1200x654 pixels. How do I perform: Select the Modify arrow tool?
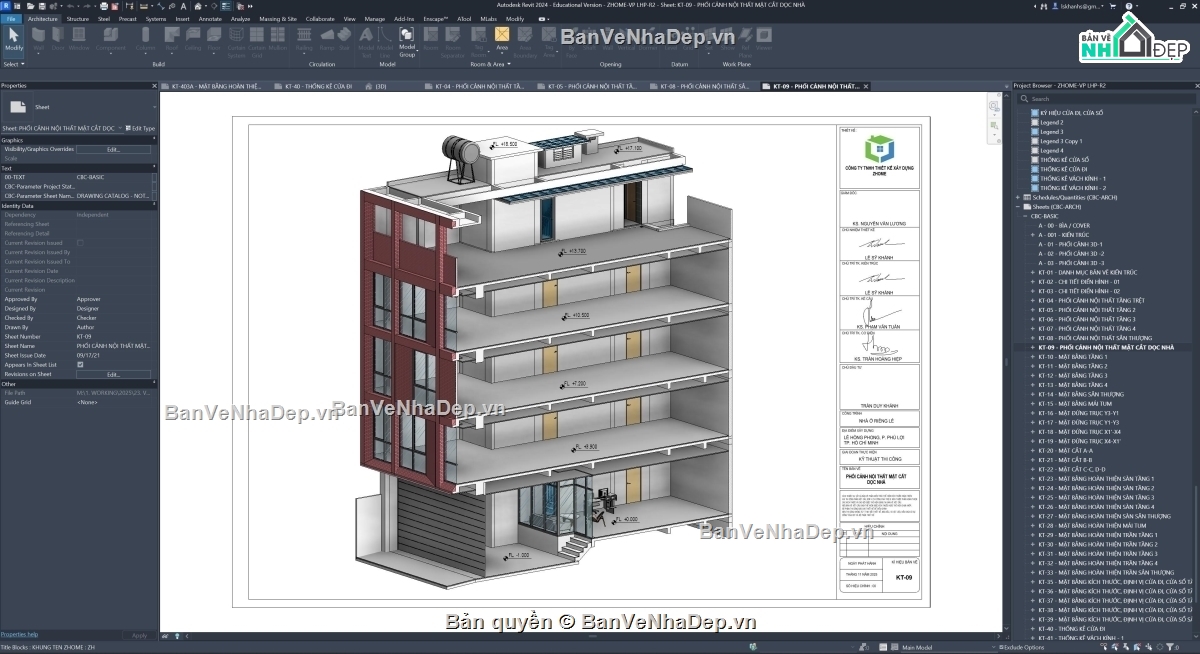pos(14,39)
